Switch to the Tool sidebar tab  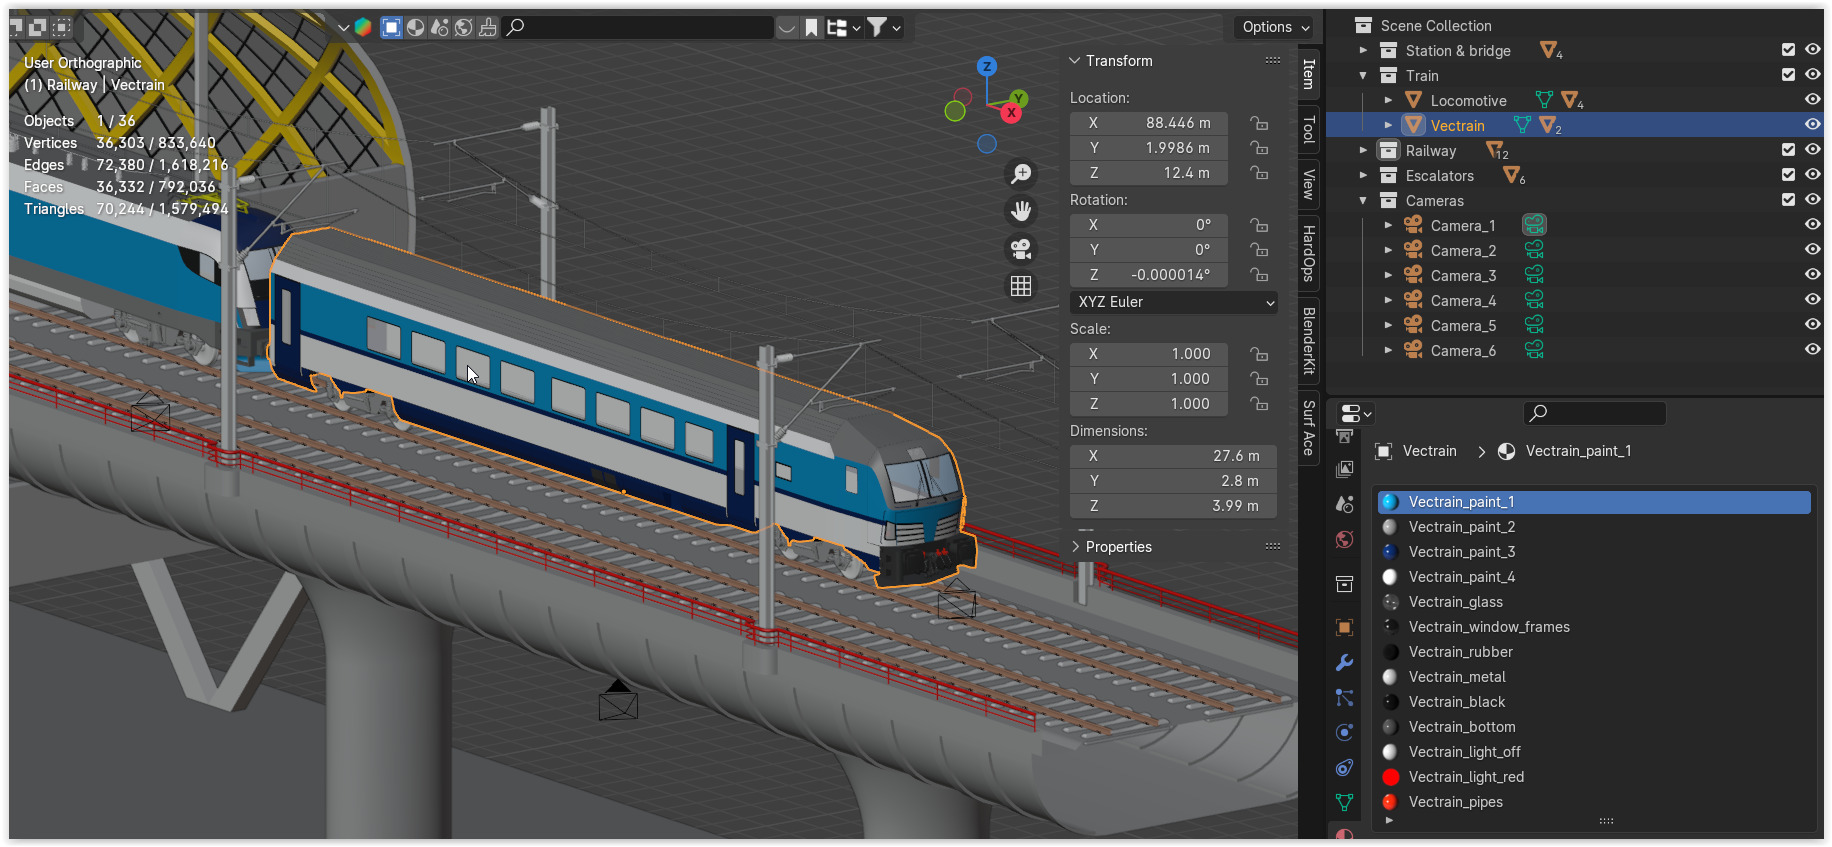point(1308,130)
